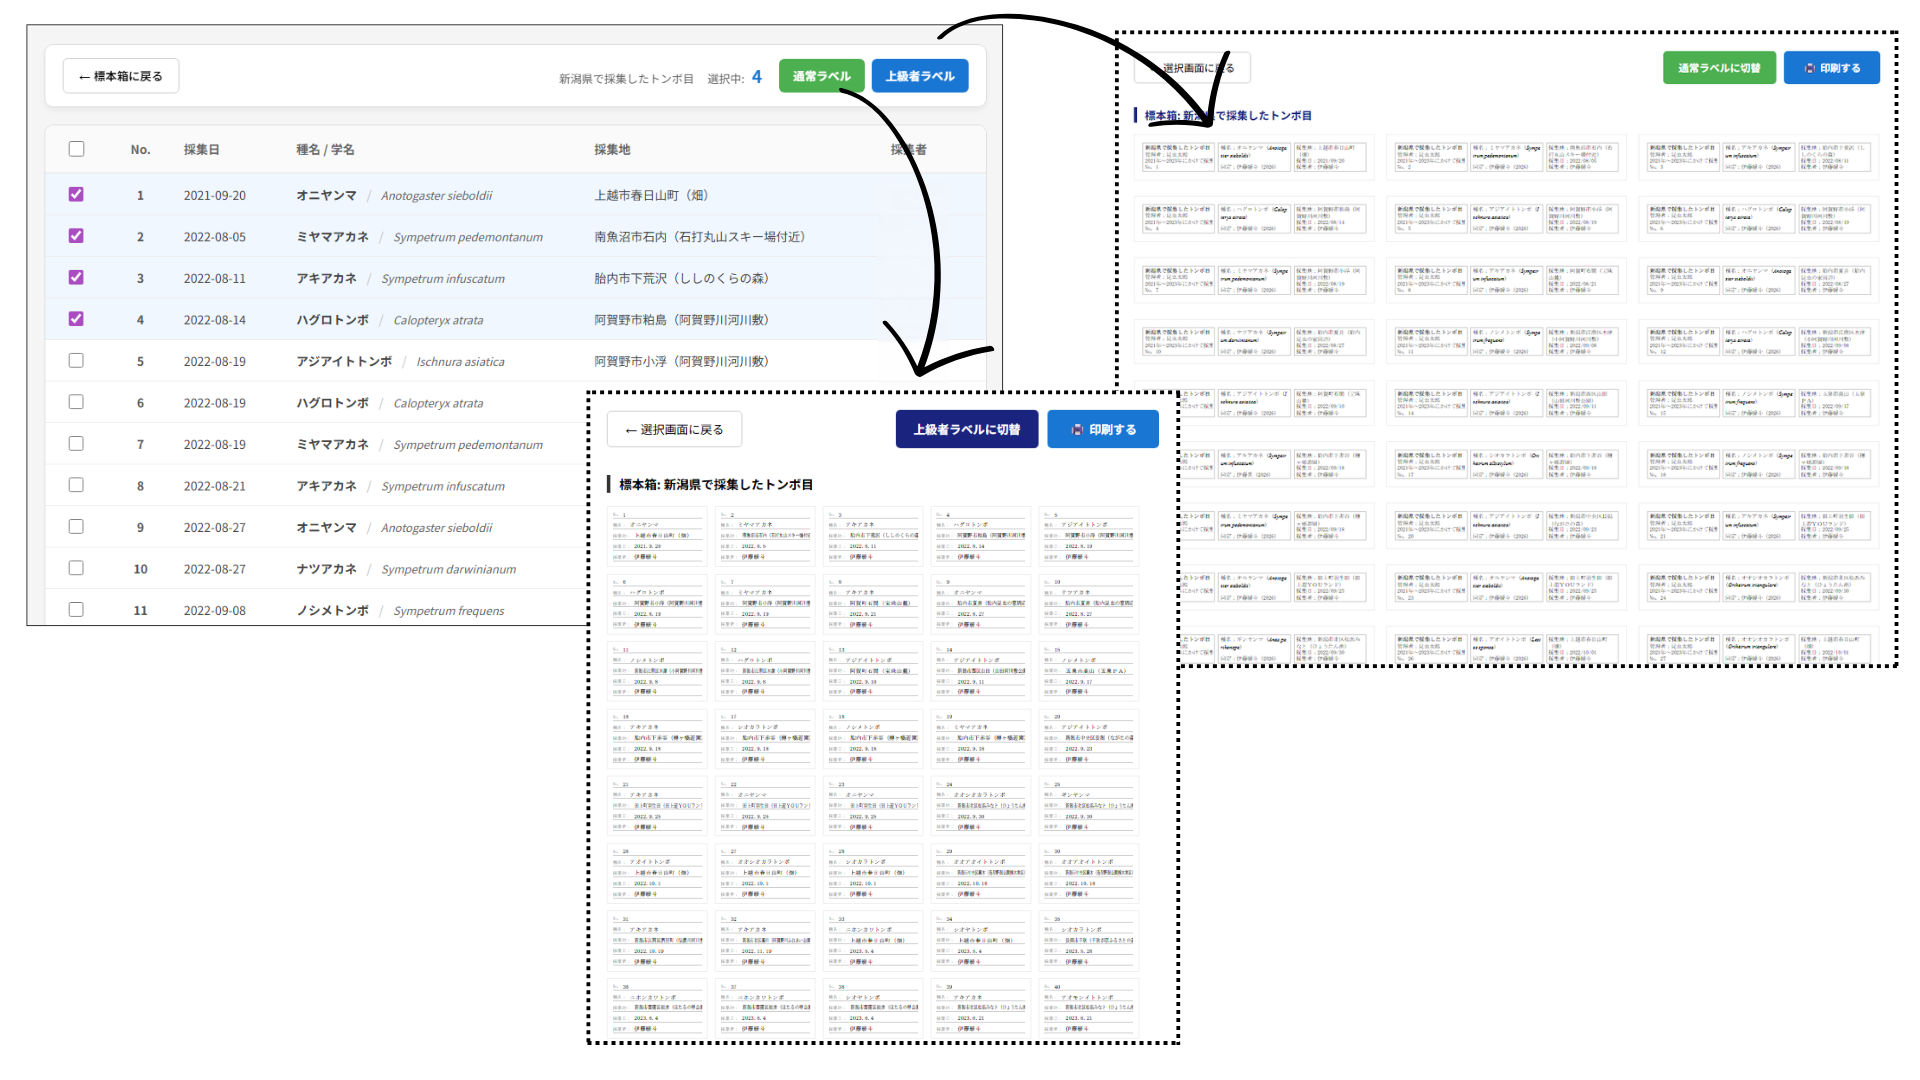Screen dimensions: 1920x1080
Task: Click the 種名 / 学名 column header
Action: 325,149
